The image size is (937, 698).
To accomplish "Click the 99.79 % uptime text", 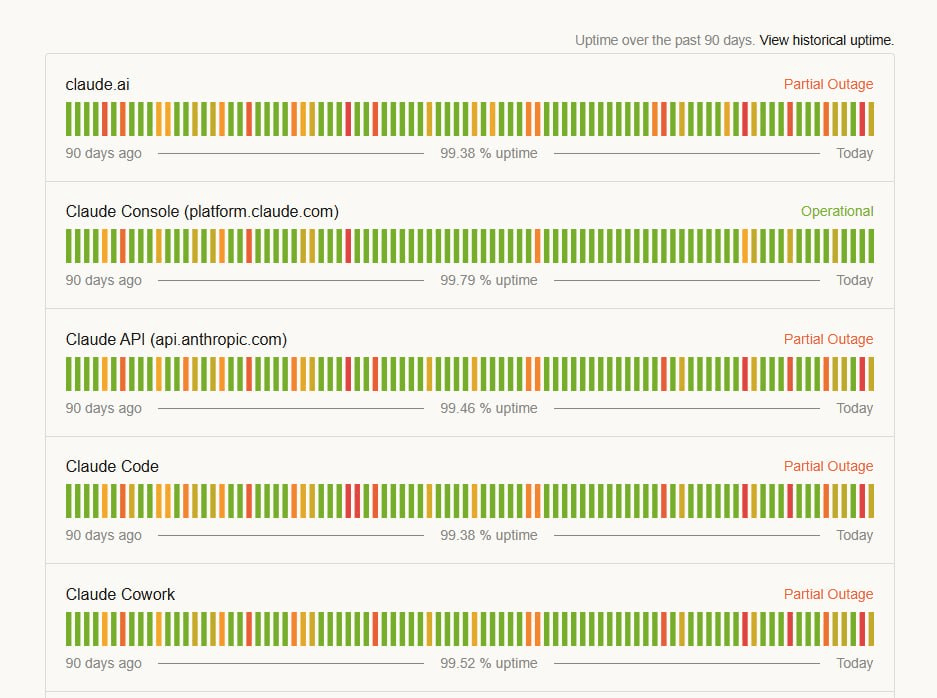I will tap(489, 280).
